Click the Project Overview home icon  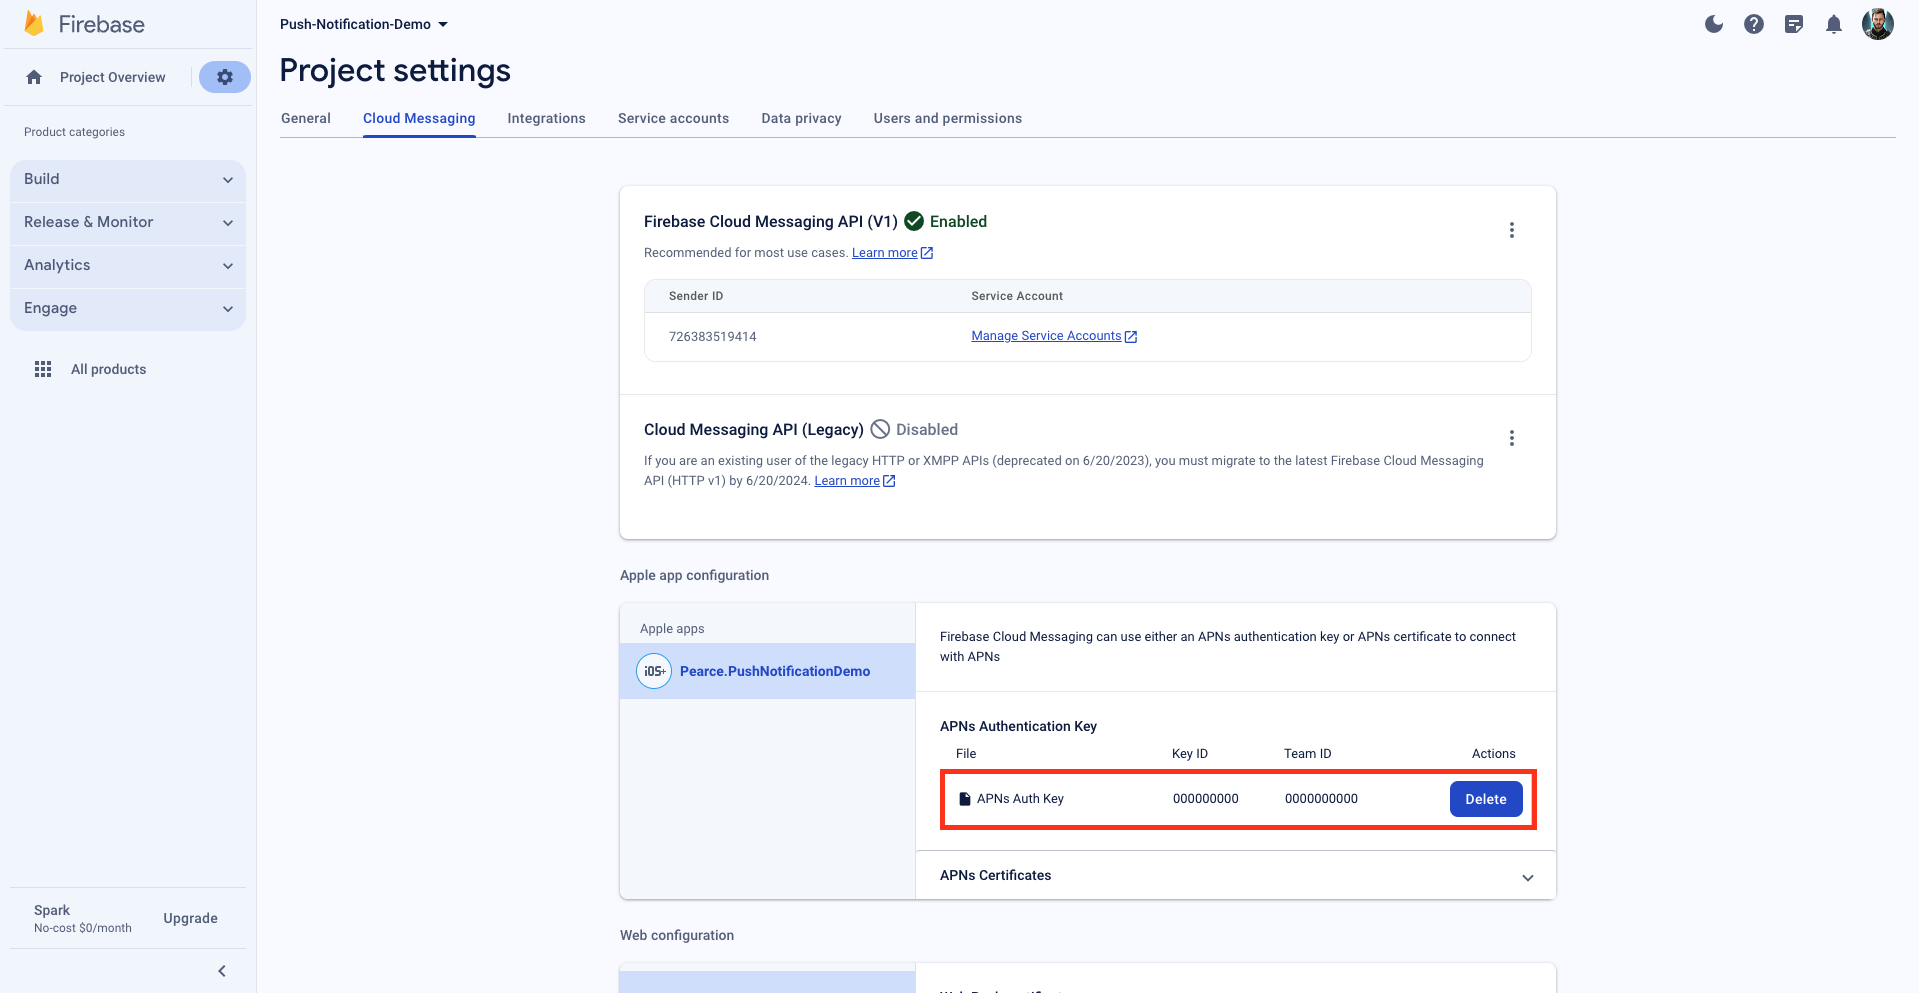point(34,77)
